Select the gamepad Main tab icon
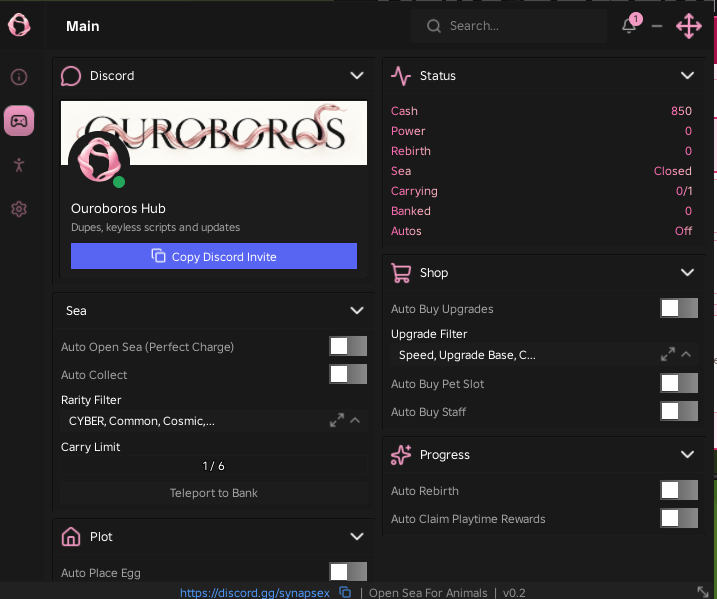 pos(19,121)
